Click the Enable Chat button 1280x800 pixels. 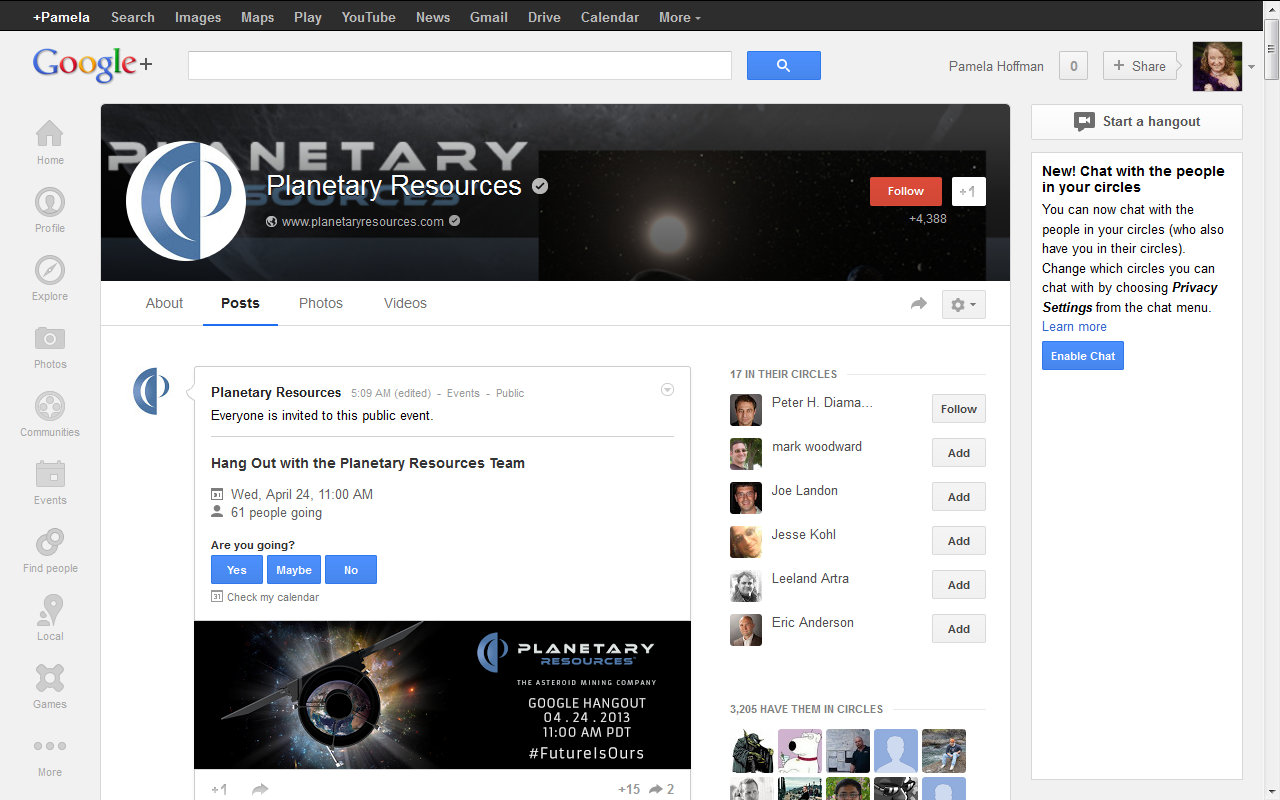click(x=1083, y=356)
